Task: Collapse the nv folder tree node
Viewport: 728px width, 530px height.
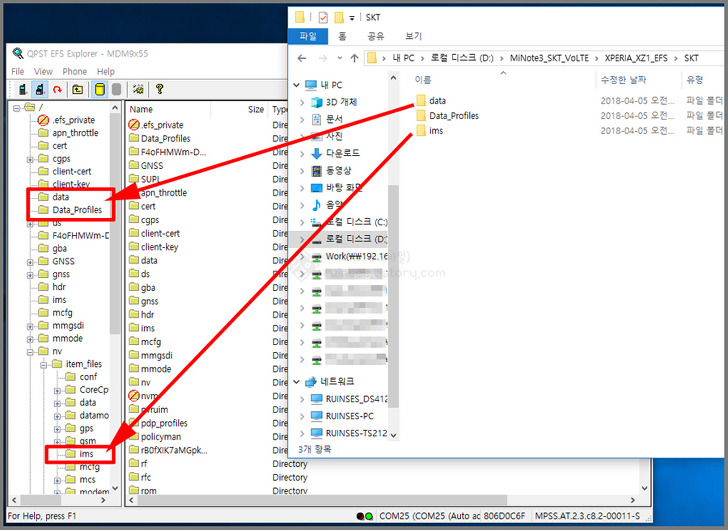Action: point(30,351)
